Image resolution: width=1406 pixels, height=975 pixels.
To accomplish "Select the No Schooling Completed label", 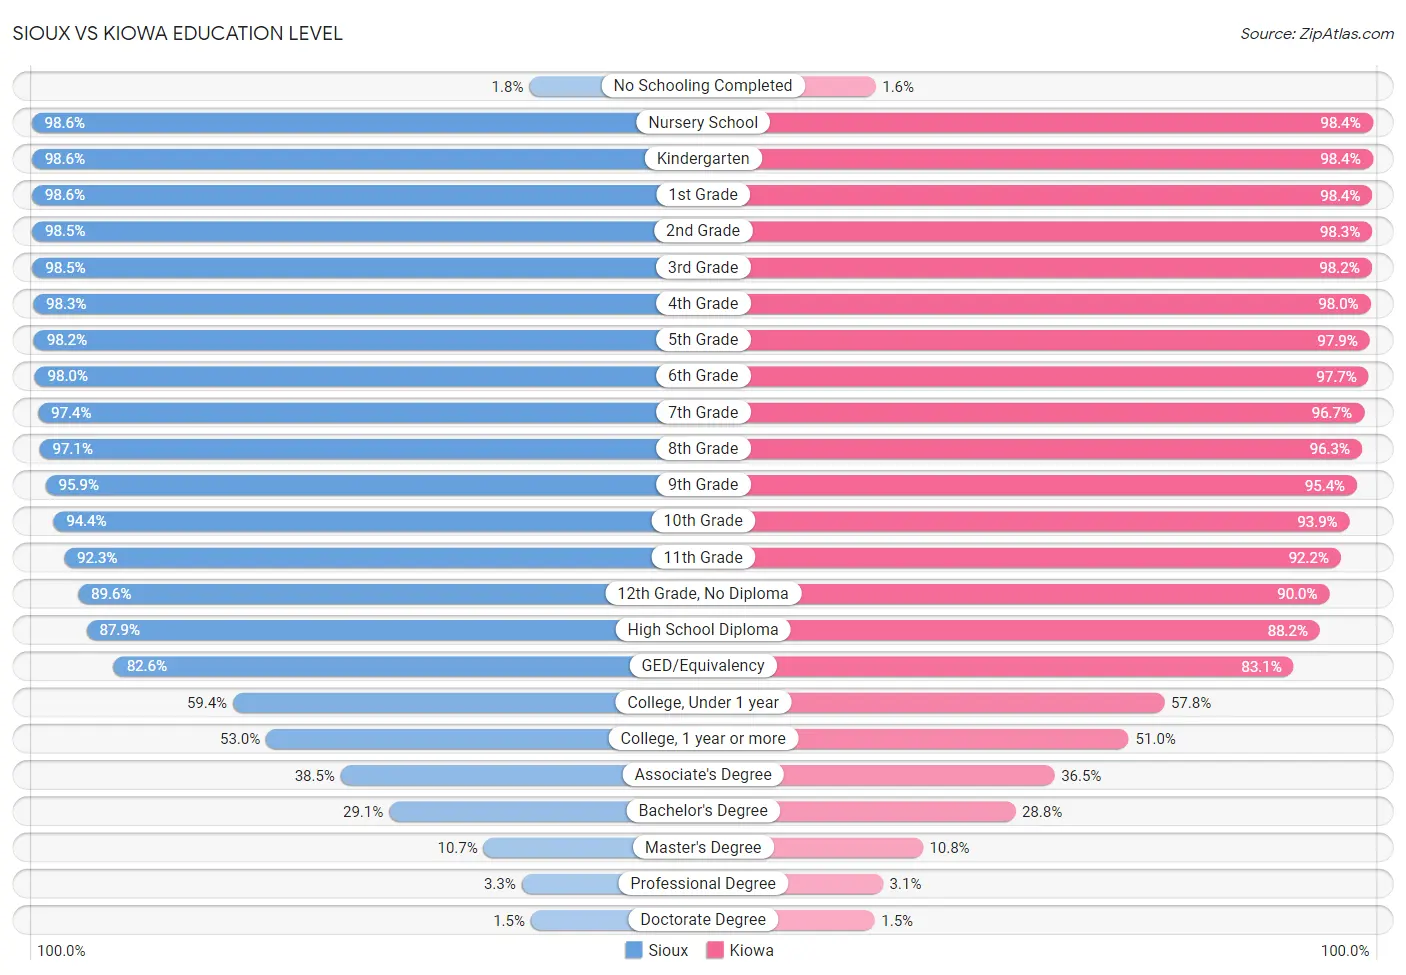I will pos(703,86).
